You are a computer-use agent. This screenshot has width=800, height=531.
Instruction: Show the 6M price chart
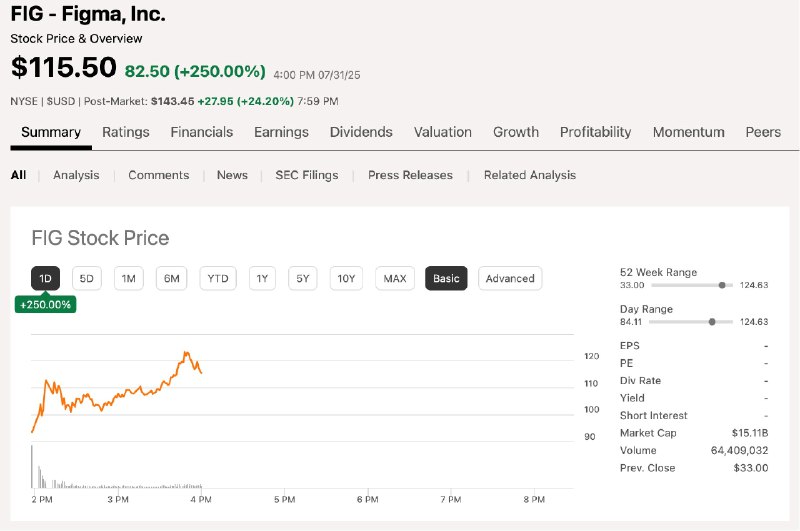(171, 279)
